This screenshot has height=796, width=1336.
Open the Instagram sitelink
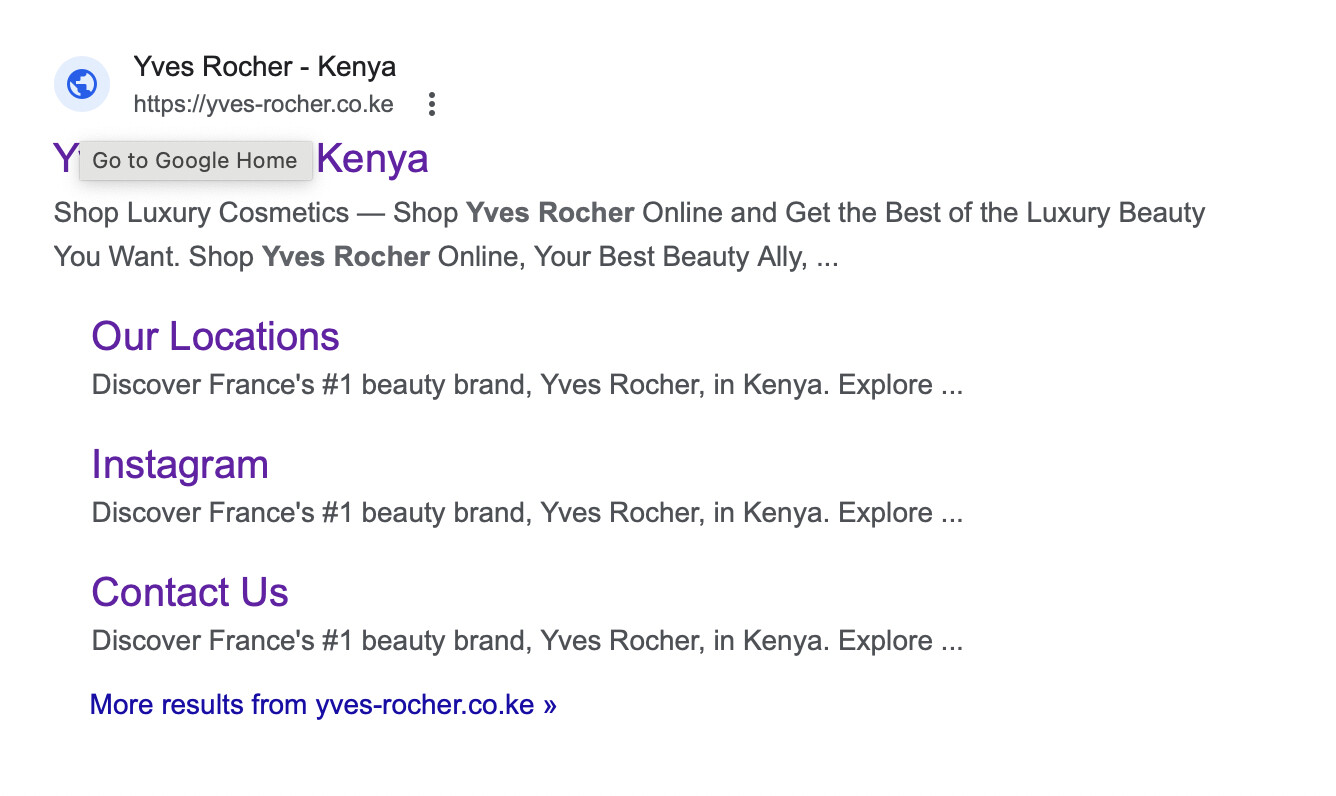(x=180, y=464)
